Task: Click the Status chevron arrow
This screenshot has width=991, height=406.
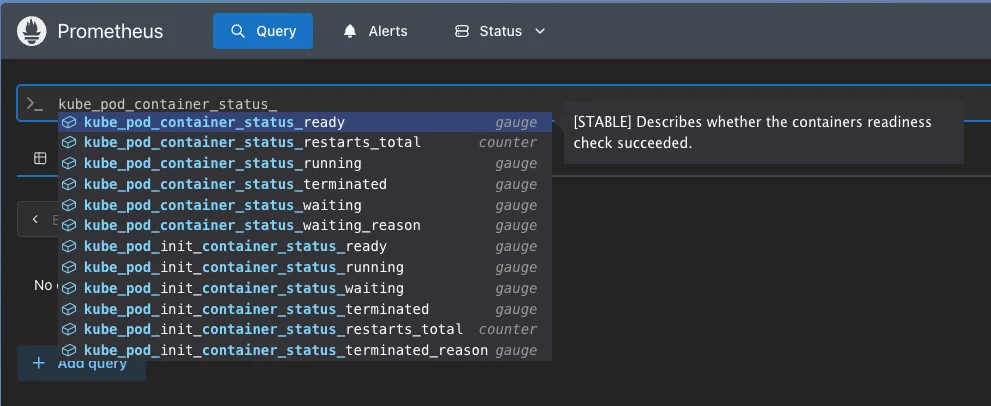Action: [x=540, y=31]
